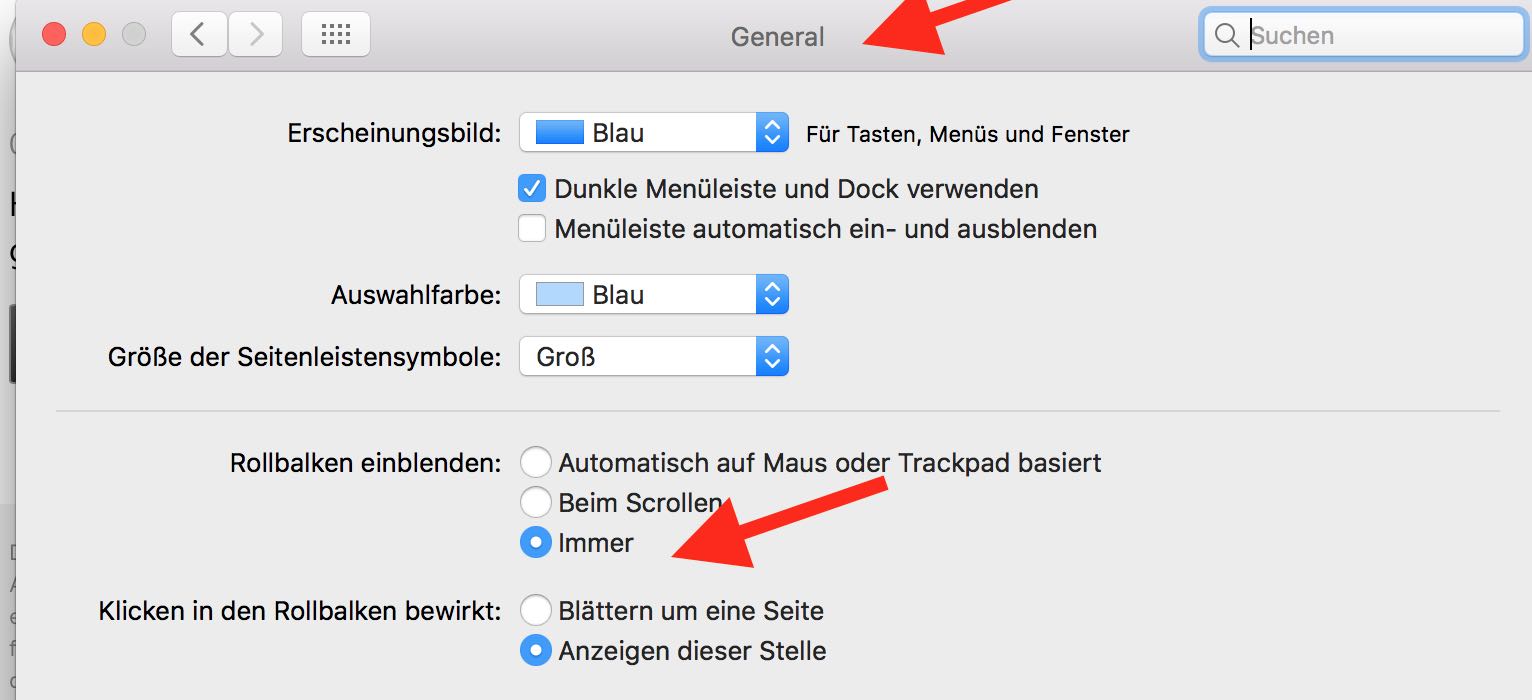Choose 'Blättern um eine Seite' option
1532x700 pixels.
536,610
